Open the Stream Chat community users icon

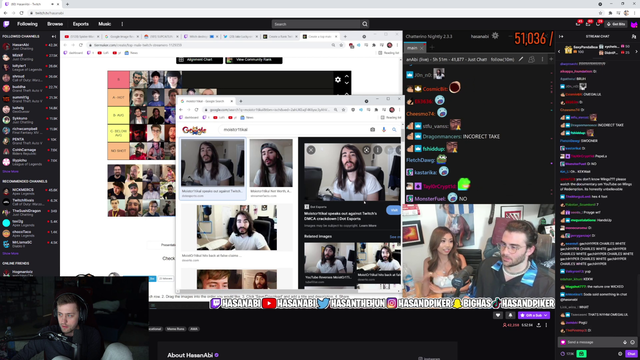click(633, 36)
